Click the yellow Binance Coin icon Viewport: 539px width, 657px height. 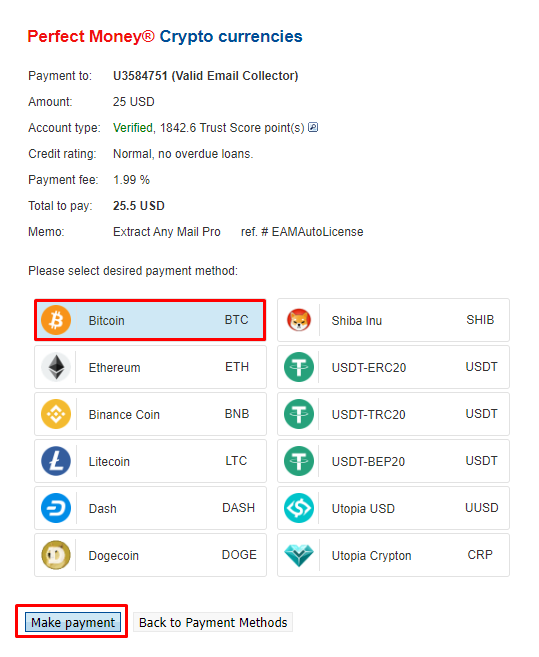(x=56, y=414)
